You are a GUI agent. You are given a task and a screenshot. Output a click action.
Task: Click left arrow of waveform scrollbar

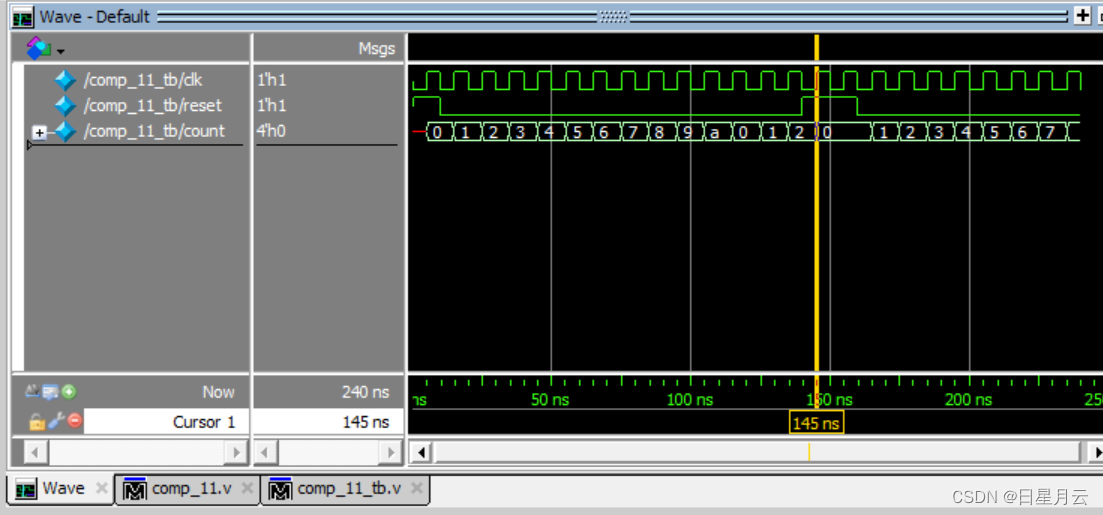[x=421, y=452]
